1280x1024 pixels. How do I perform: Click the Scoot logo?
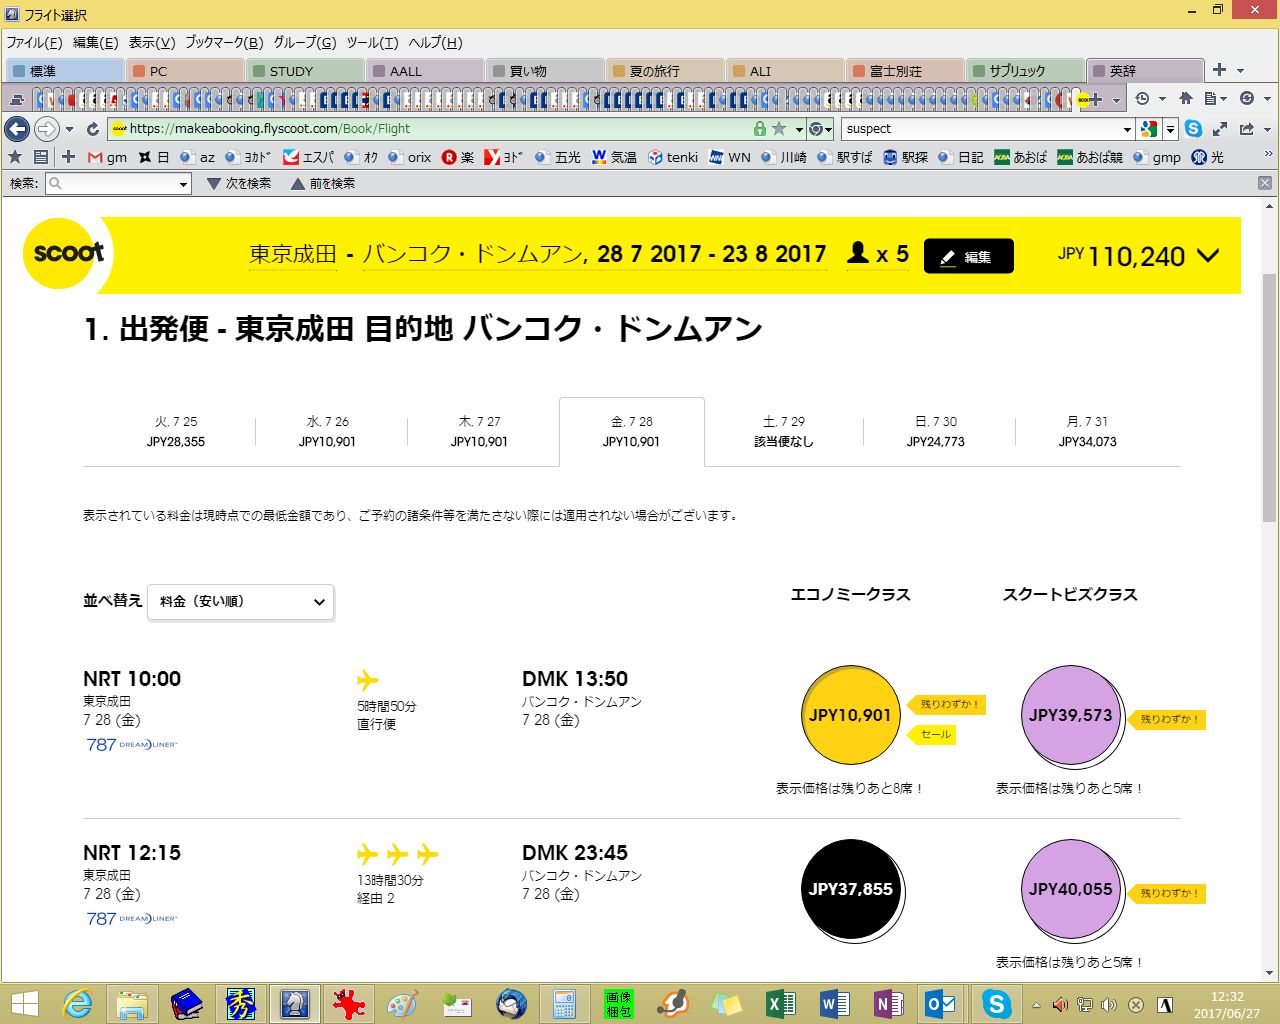pyautogui.click(x=67, y=254)
